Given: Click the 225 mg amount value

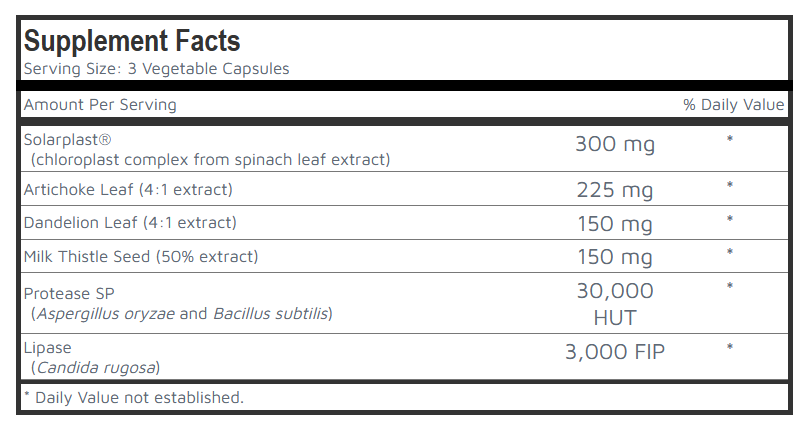Looking at the screenshot, I should [x=615, y=190].
